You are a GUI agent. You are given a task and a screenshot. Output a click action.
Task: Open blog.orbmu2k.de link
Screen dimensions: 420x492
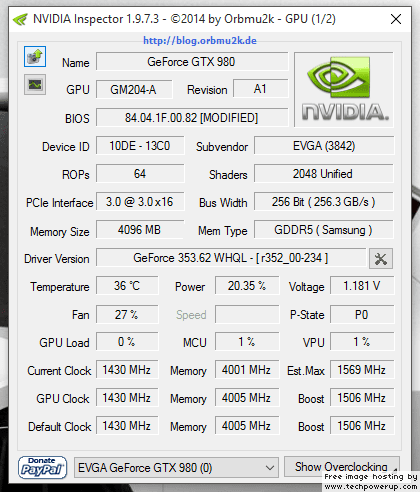point(200,41)
